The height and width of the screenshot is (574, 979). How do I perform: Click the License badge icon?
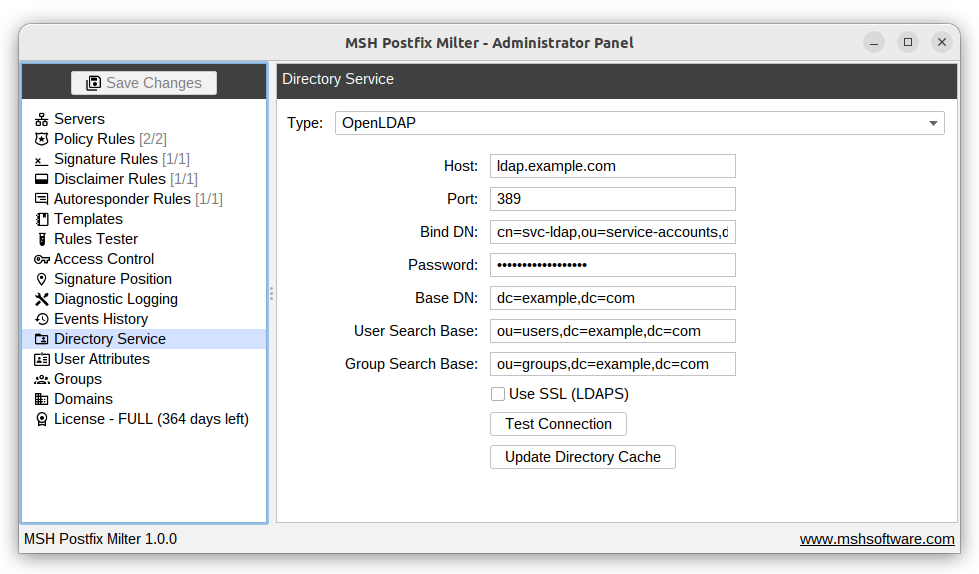pos(41,419)
